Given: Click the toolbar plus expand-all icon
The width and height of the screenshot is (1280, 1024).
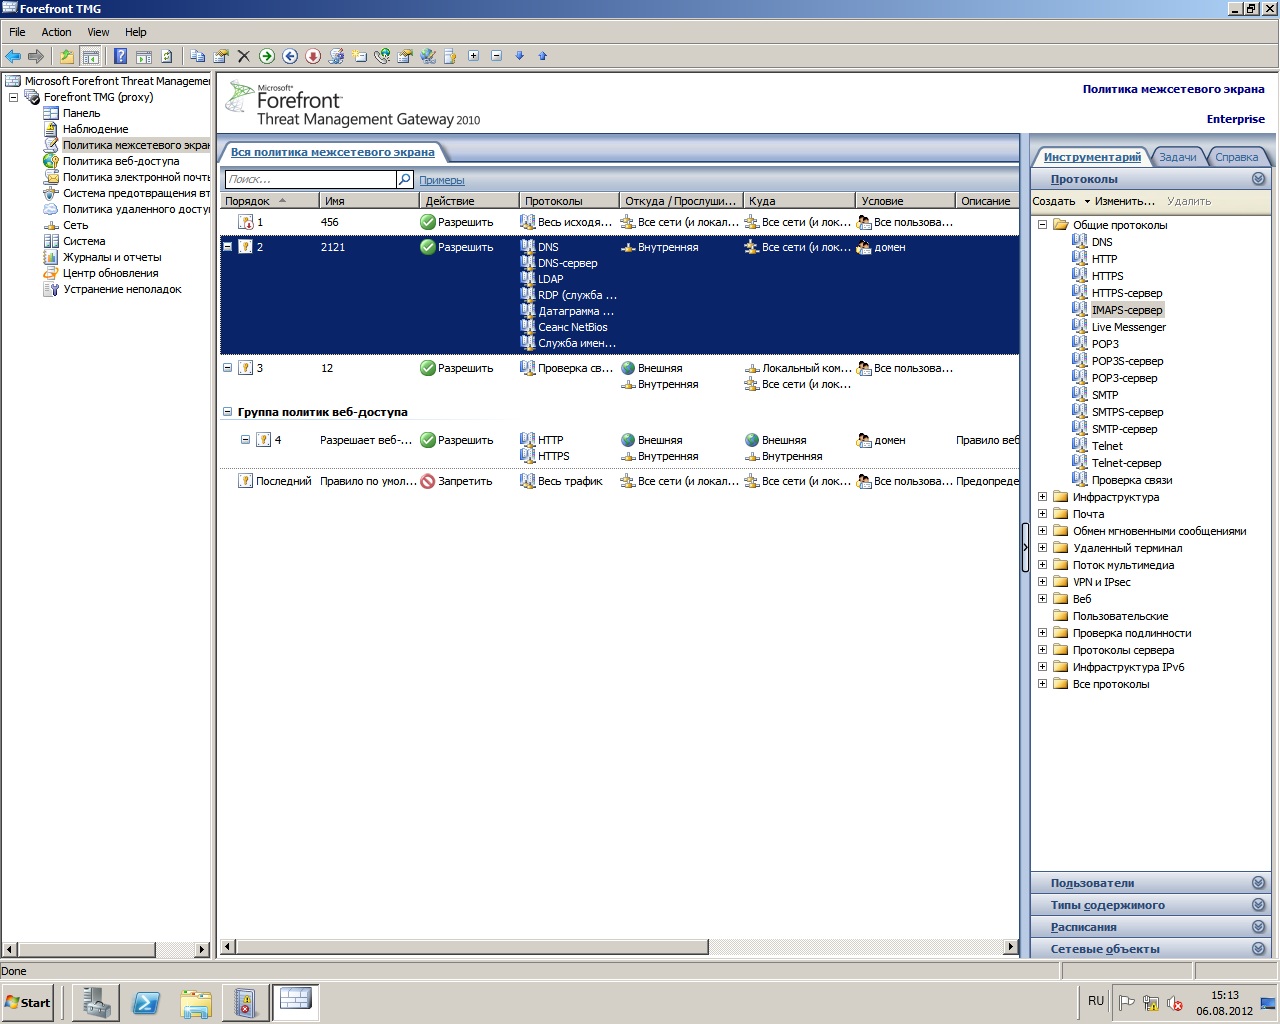Looking at the screenshot, I should (474, 56).
